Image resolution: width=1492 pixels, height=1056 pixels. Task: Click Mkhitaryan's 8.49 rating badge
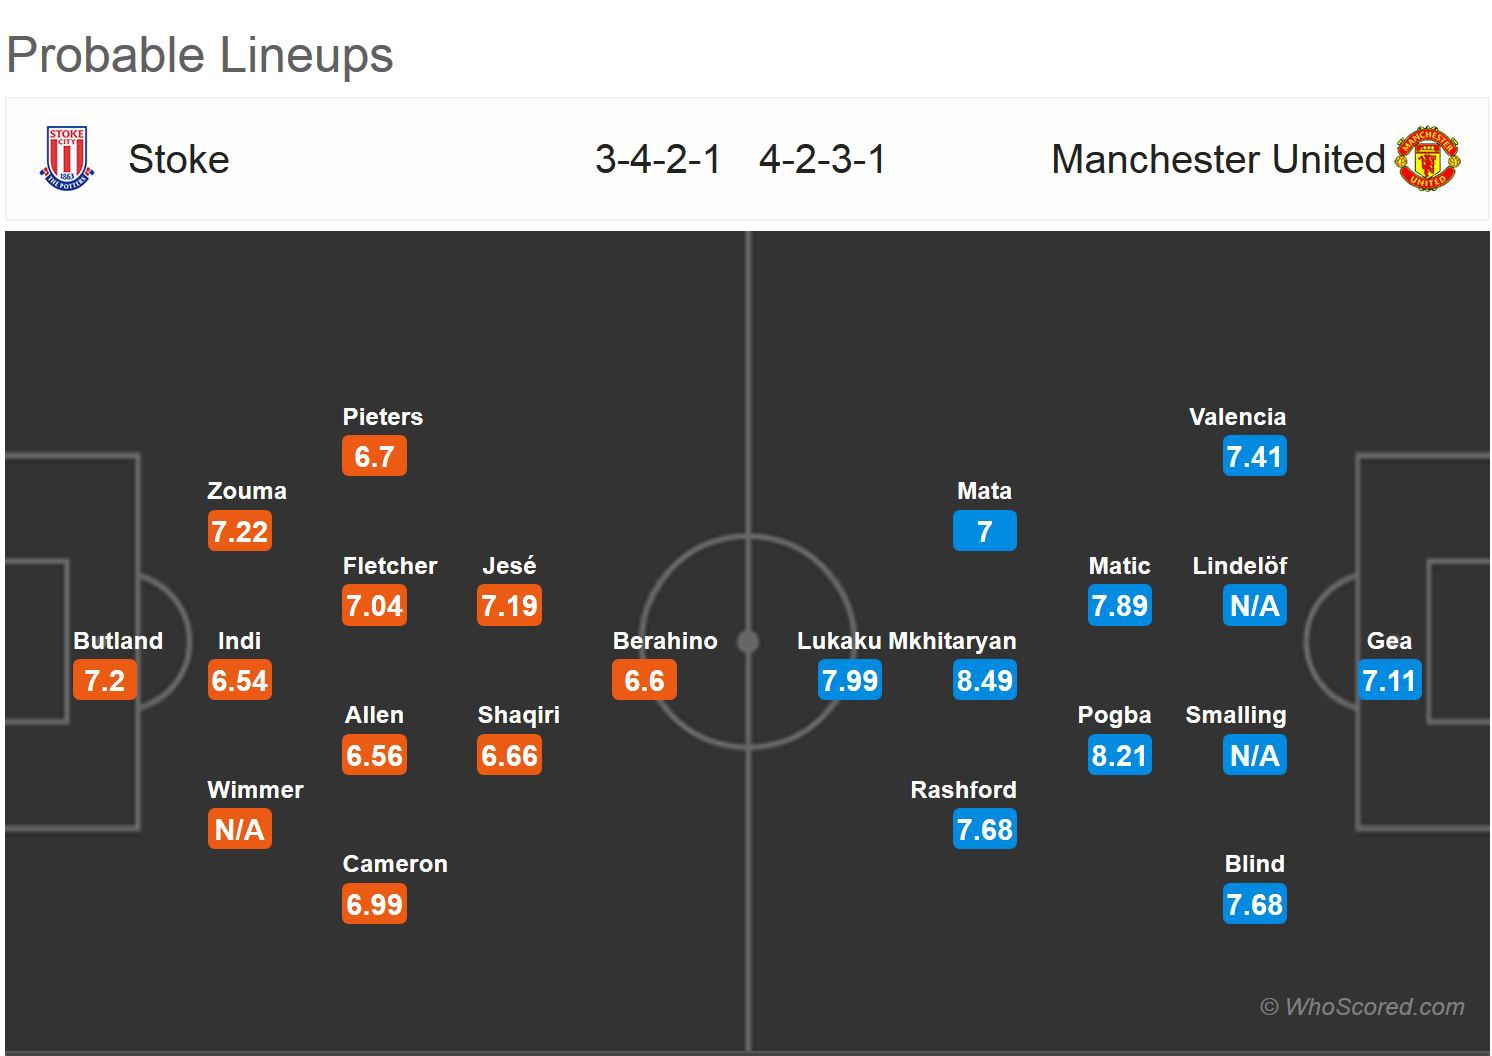coord(985,681)
